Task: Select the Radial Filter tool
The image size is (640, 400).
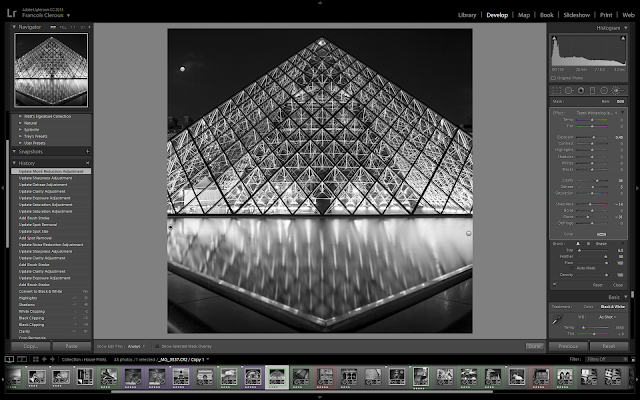Action: tap(604, 90)
